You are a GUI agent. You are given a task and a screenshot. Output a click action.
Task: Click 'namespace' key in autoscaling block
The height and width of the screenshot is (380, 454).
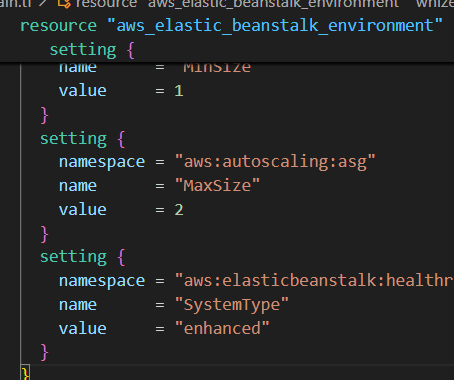coord(102,163)
